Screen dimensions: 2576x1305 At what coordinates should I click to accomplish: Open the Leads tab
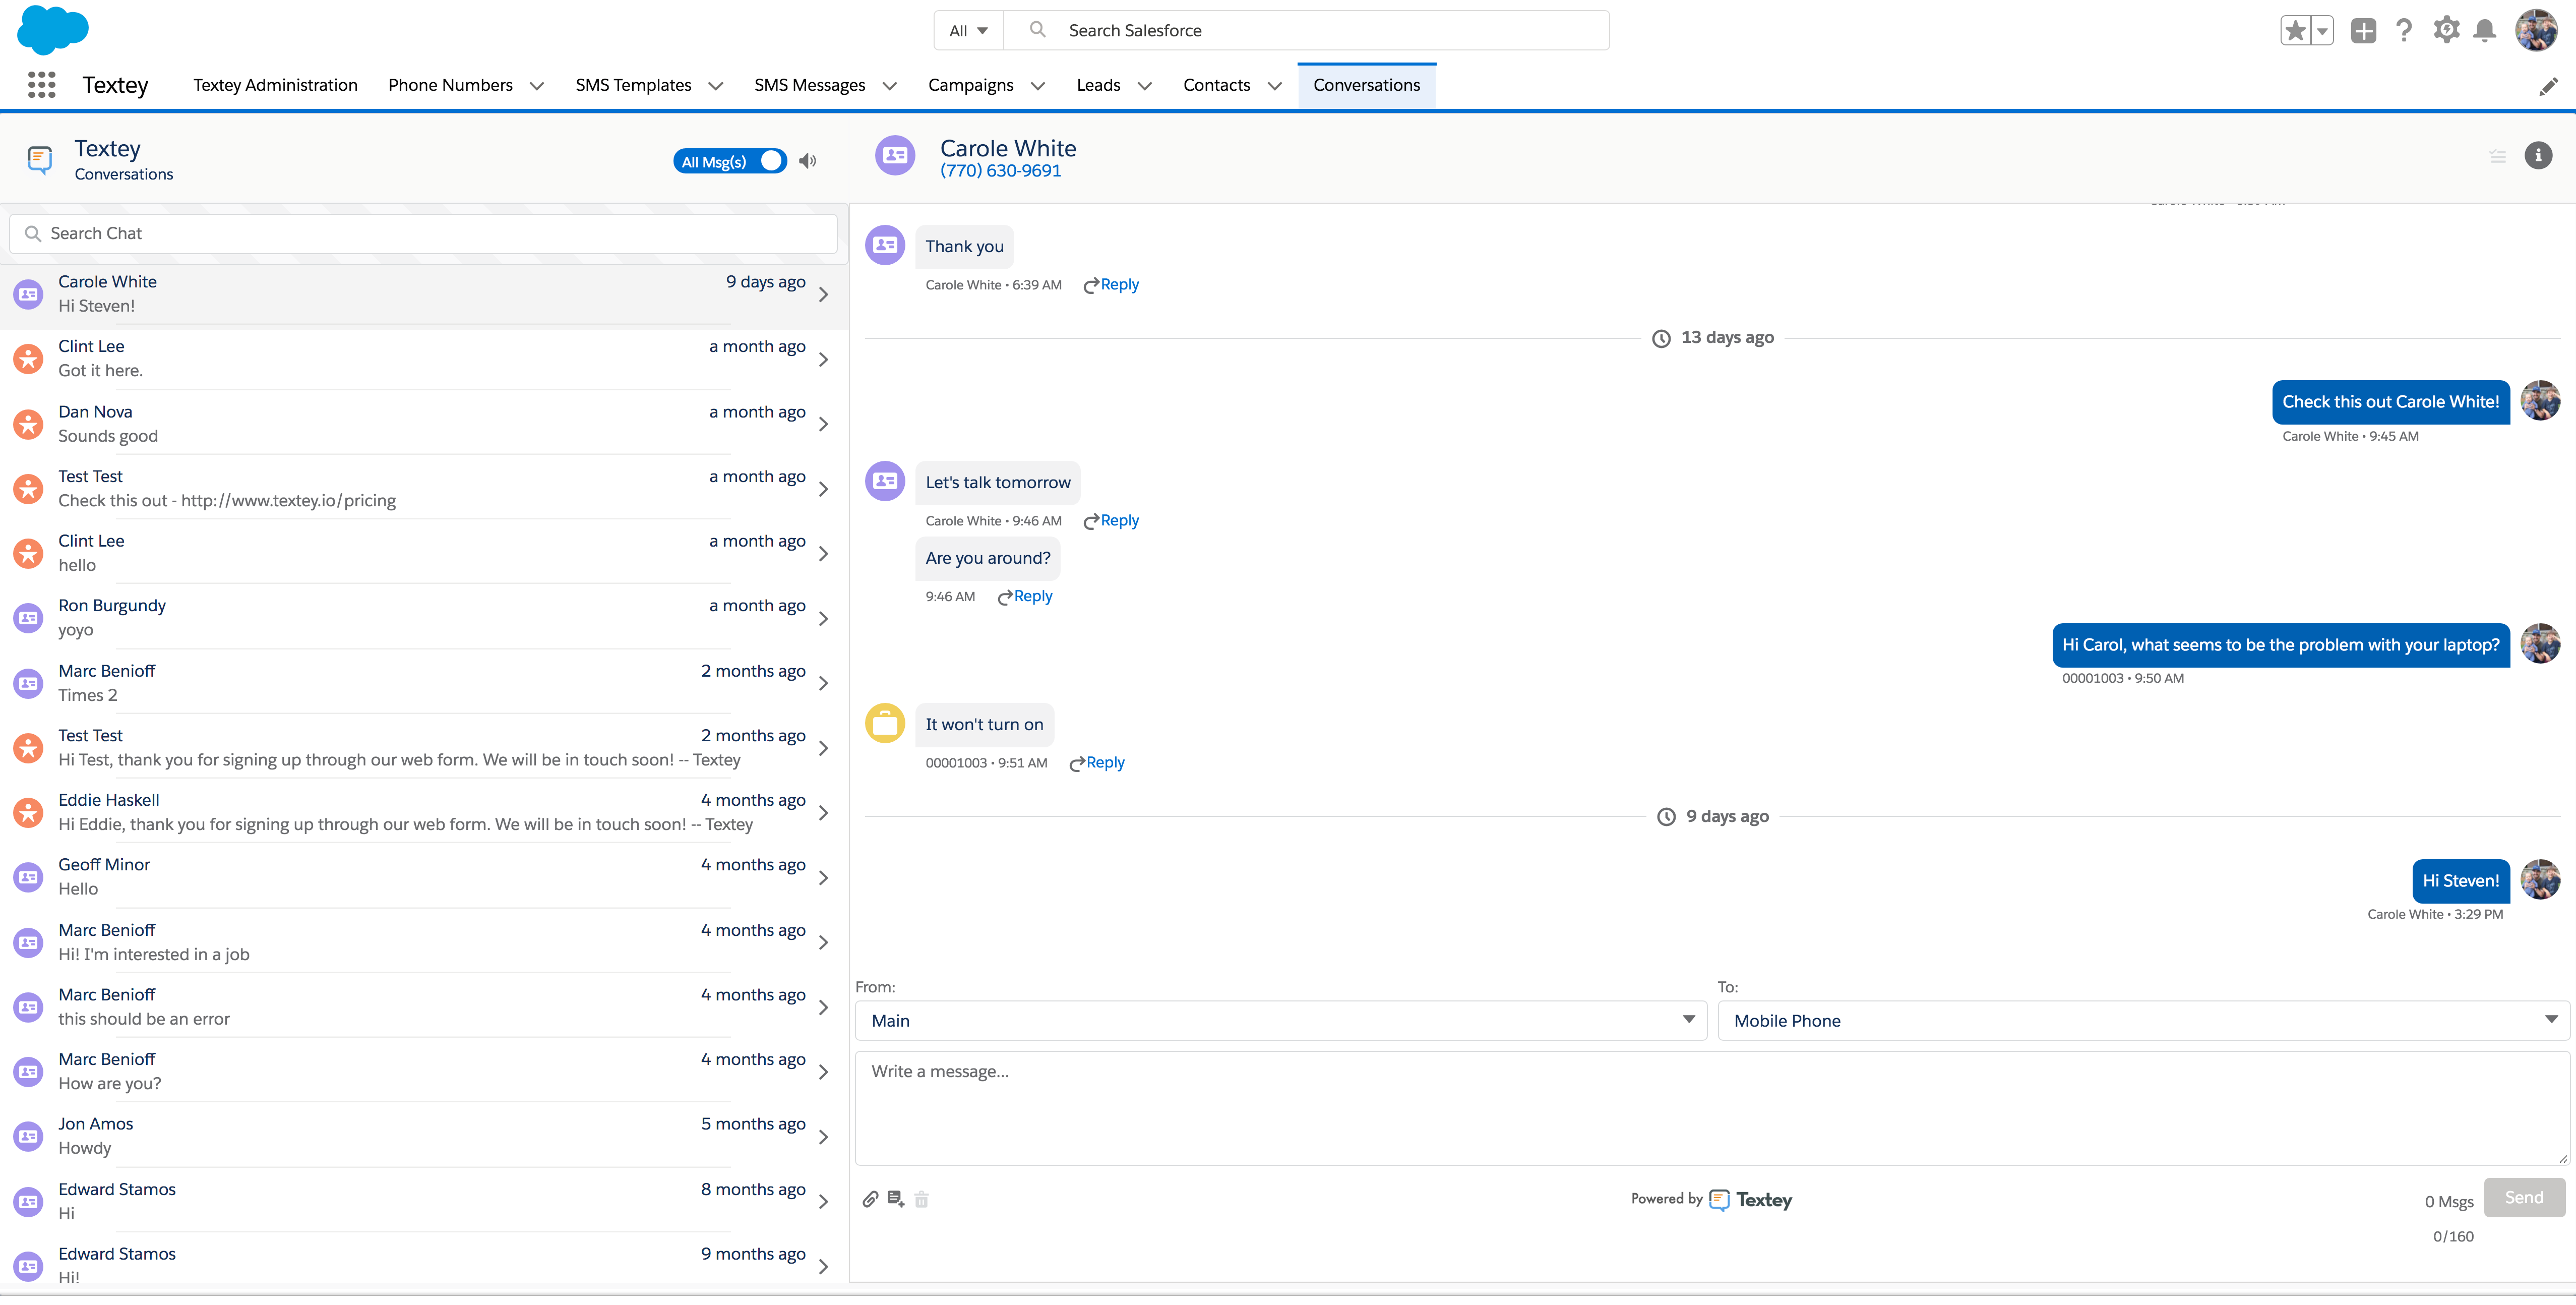pos(1098,85)
